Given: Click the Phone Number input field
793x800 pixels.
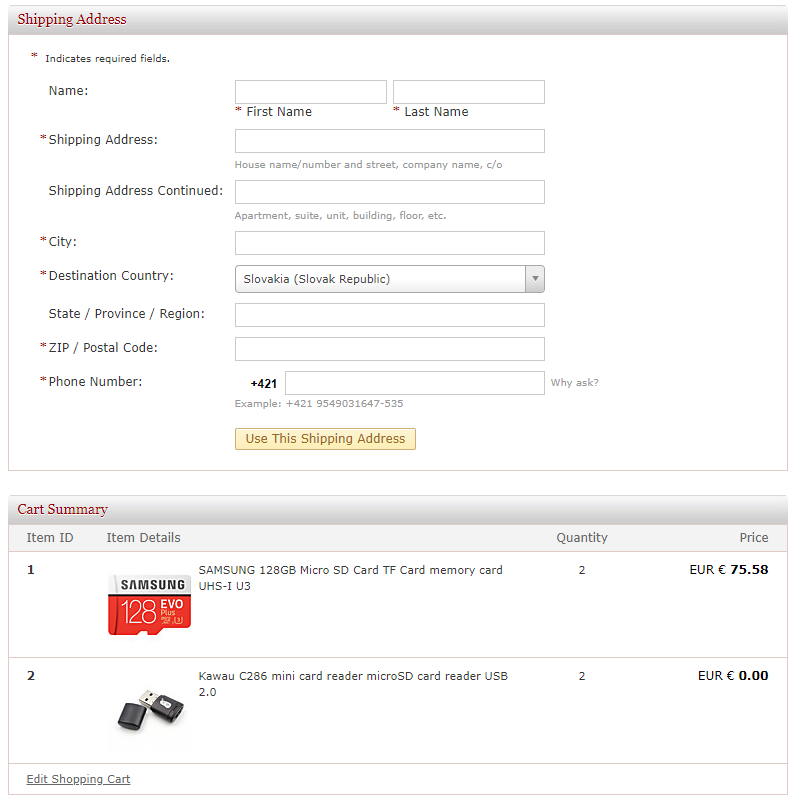Looking at the screenshot, I should 414,383.
